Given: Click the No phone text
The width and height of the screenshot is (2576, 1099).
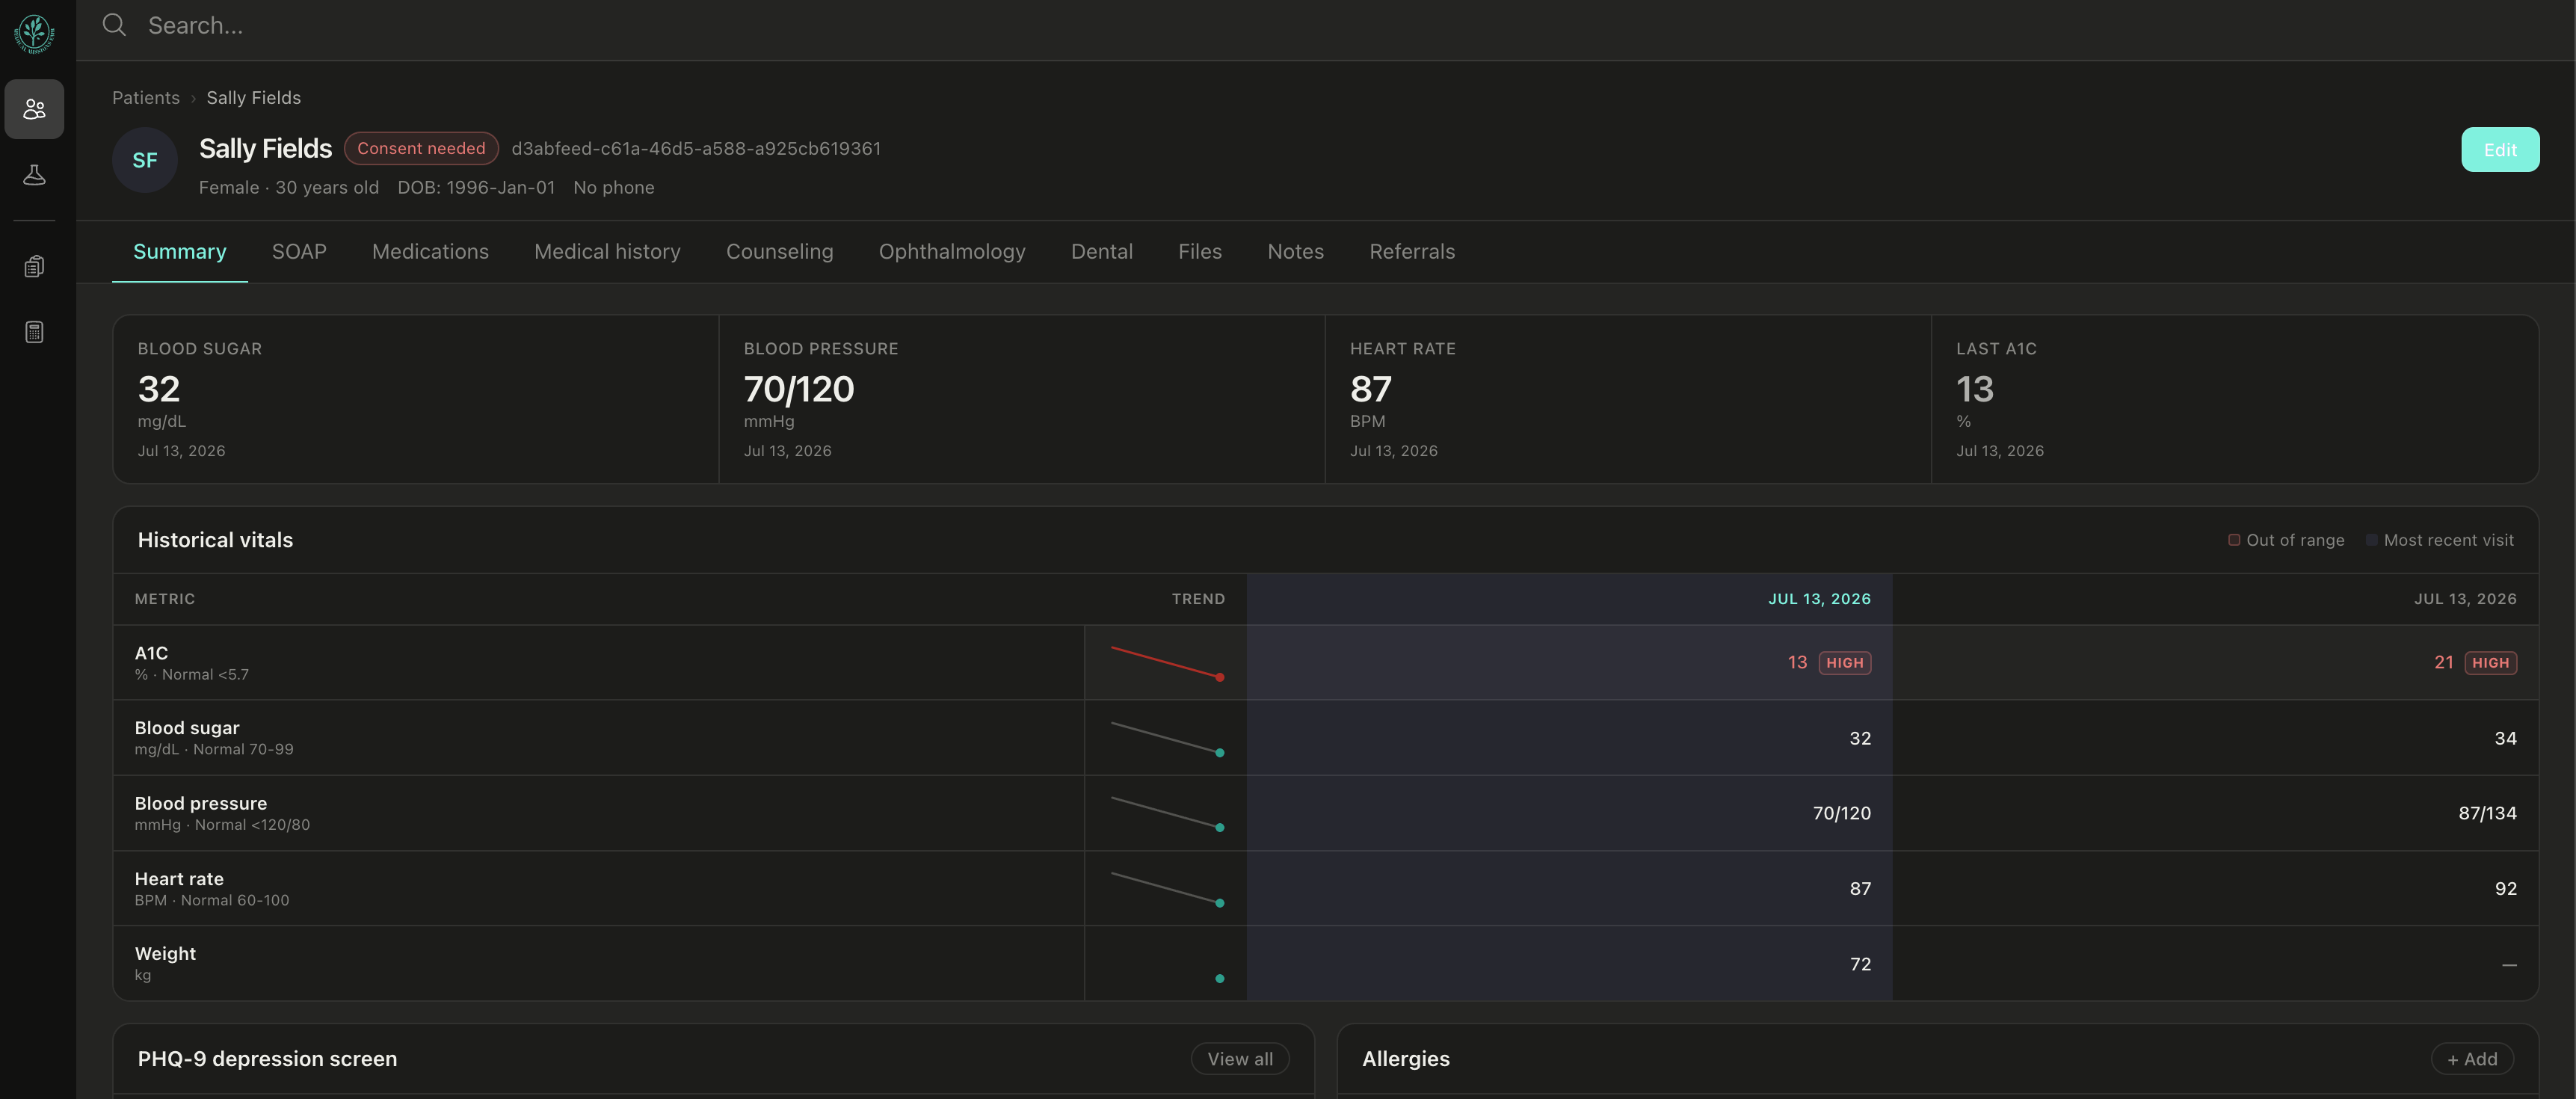Looking at the screenshot, I should (614, 188).
